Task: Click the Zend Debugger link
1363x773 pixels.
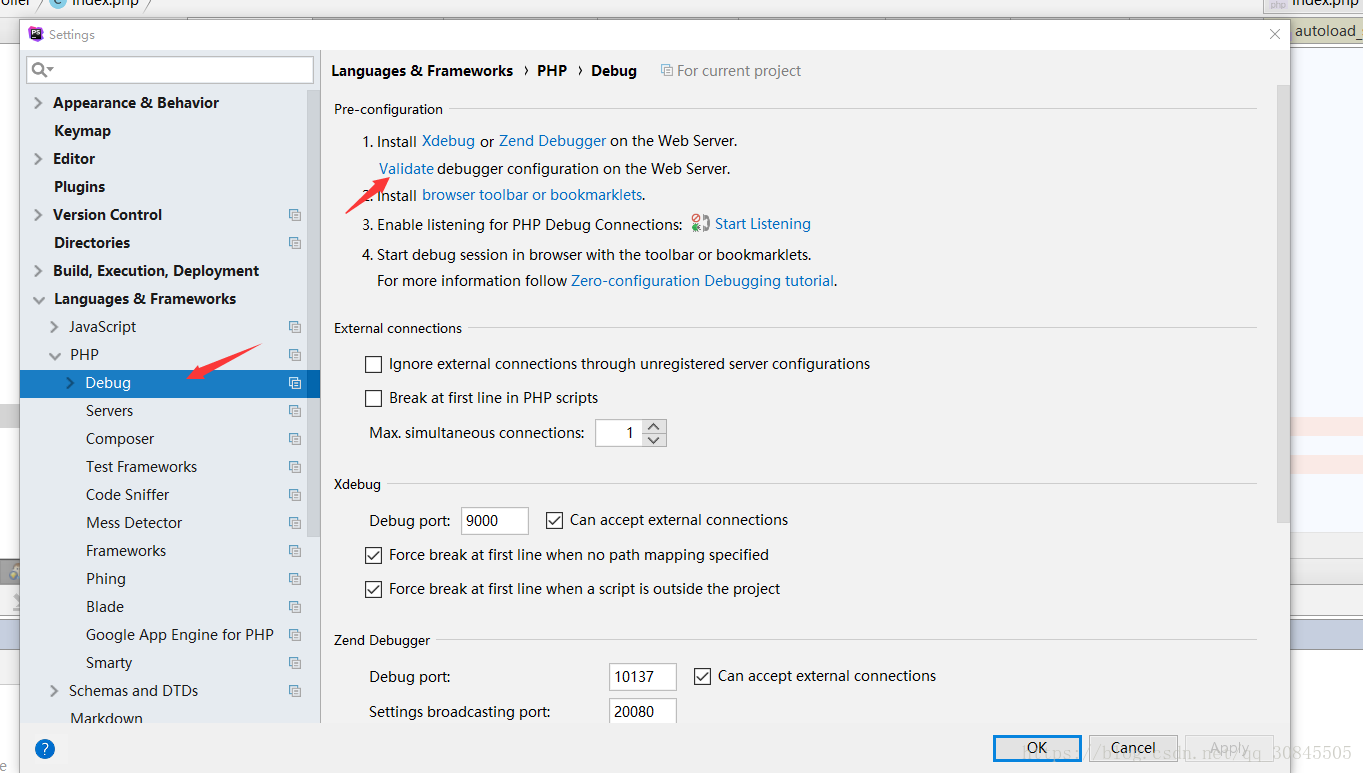Action: point(552,141)
